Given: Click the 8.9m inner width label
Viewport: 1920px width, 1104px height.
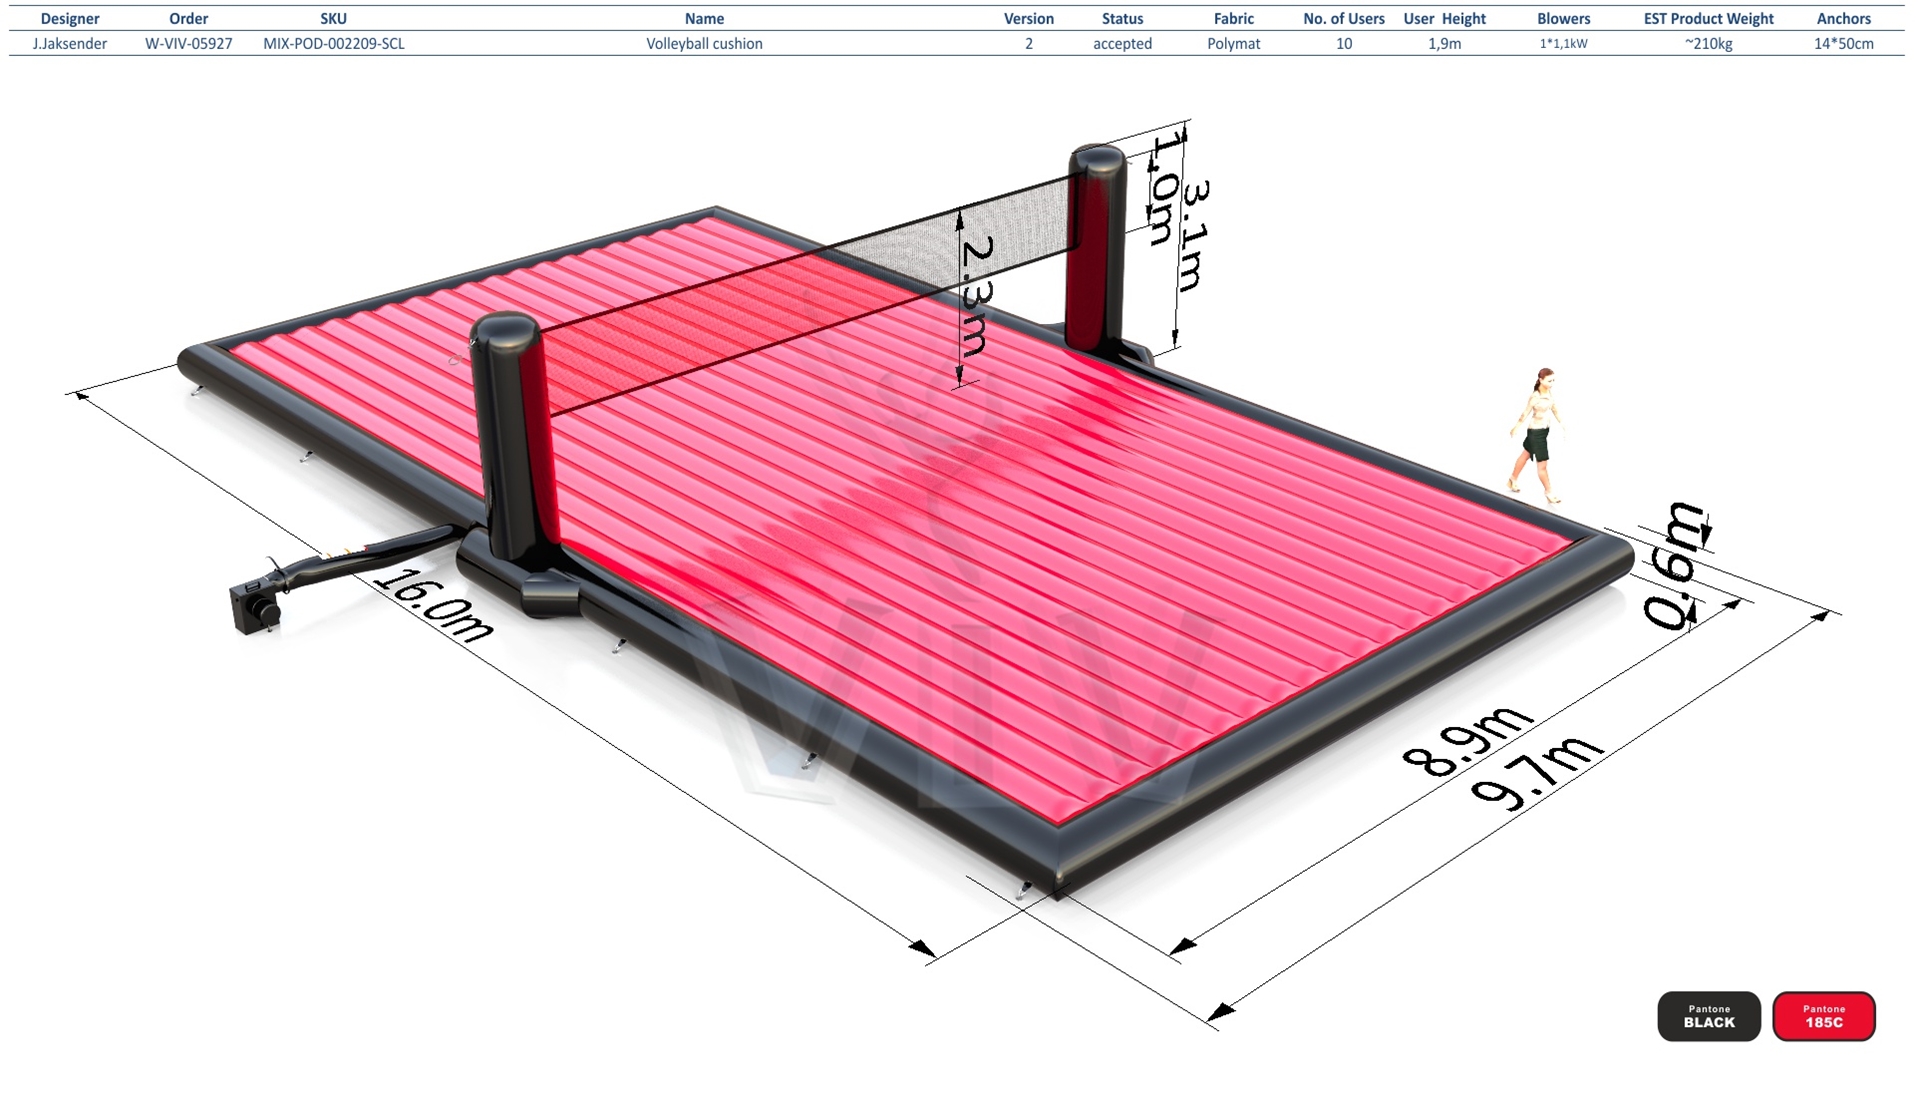Looking at the screenshot, I should 1468,741.
